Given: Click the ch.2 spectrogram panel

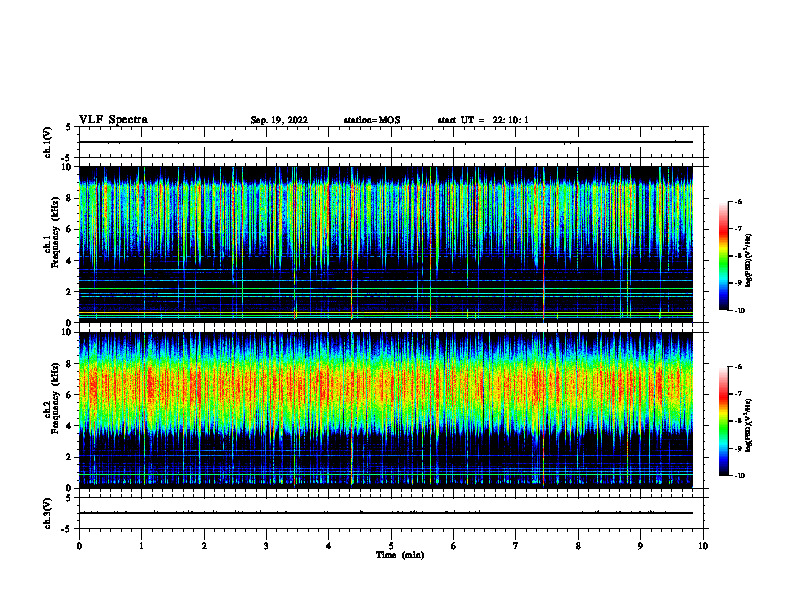Looking at the screenshot, I should pyautogui.click(x=386, y=410).
